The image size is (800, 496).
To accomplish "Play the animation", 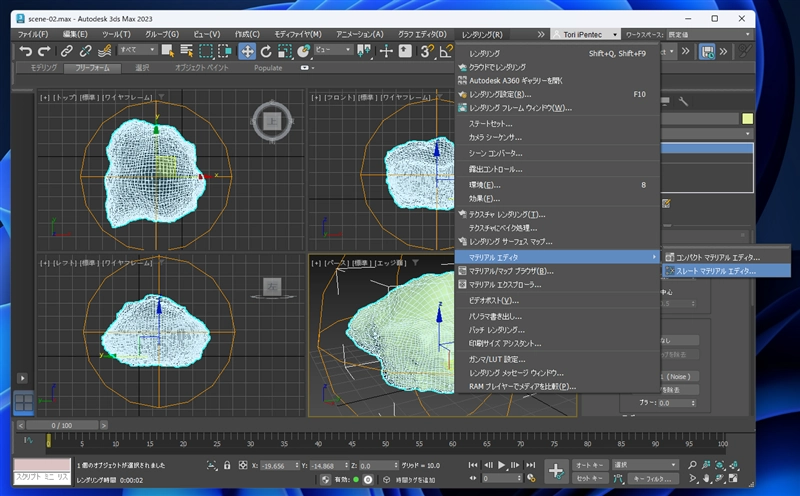I will point(502,465).
